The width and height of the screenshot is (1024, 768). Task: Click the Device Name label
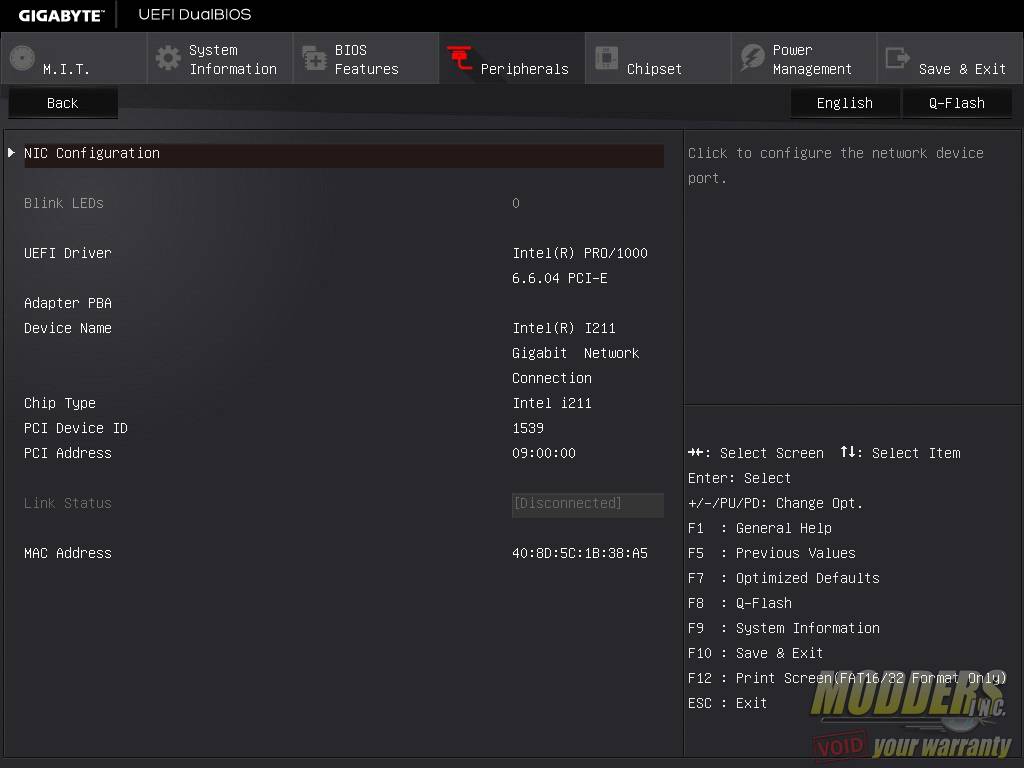[68, 328]
